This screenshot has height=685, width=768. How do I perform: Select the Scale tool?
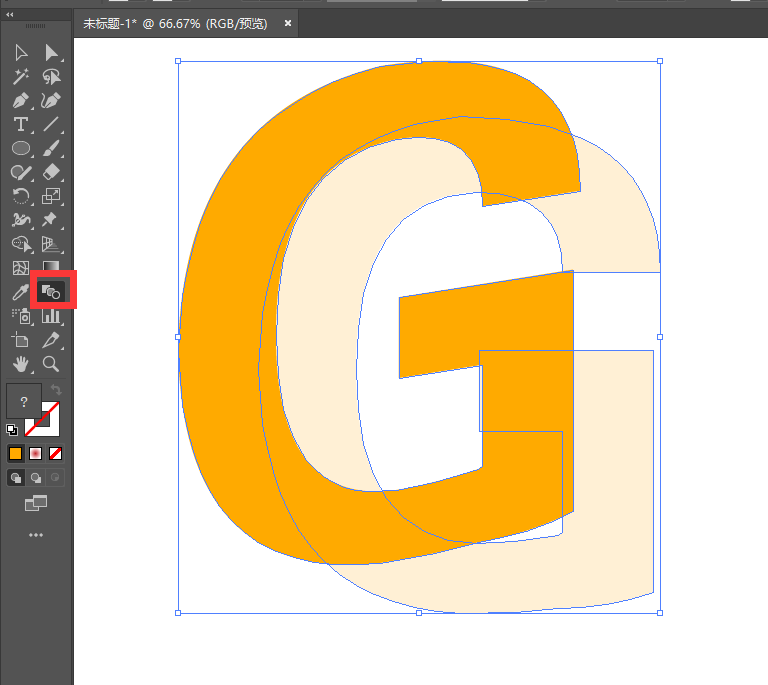pos(51,196)
